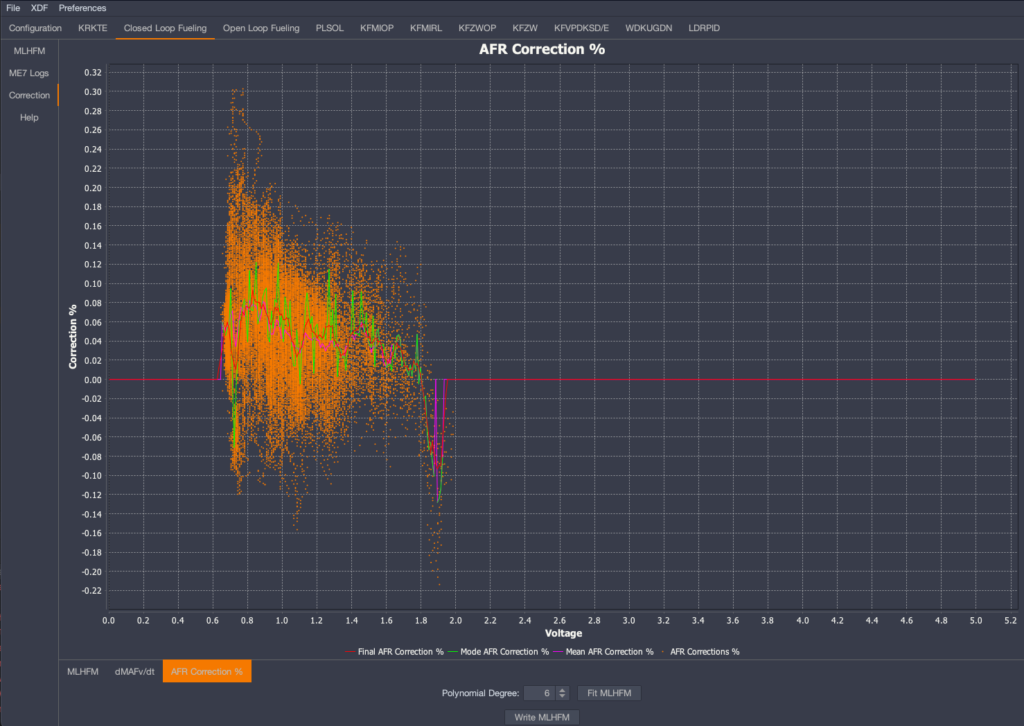1024x726 pixels.
Task: Select the bottom MLHFM chart tab
Action: pos(83,671)
